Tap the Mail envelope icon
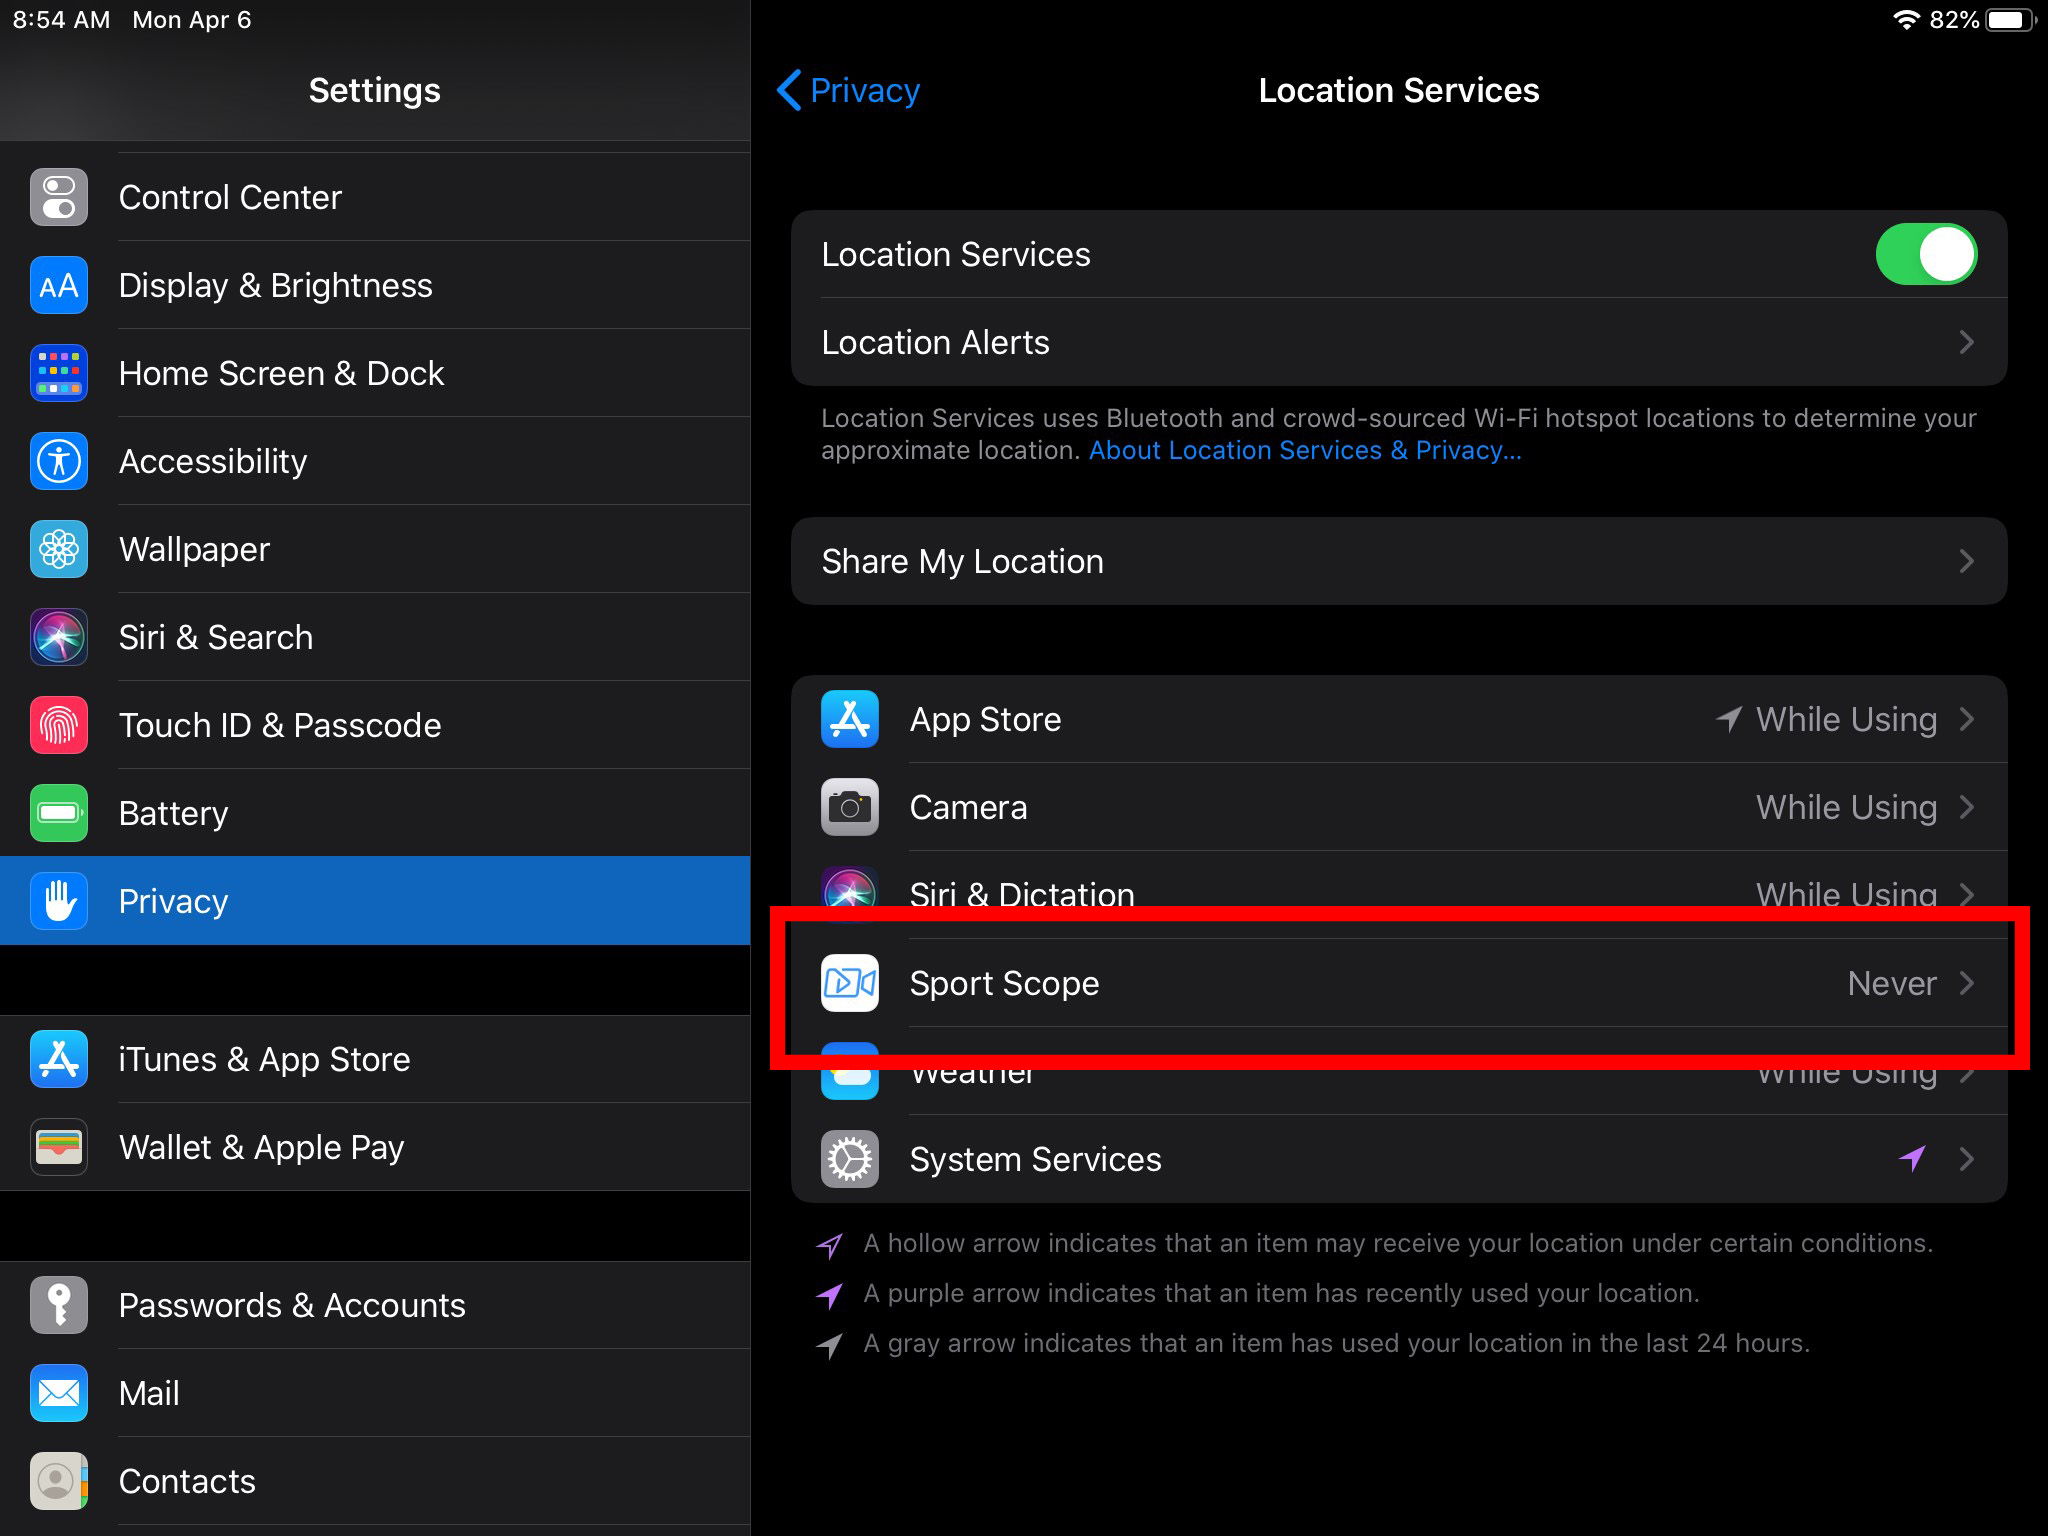This screenshot has height=1536, width=2048. tap(59, 1393)
